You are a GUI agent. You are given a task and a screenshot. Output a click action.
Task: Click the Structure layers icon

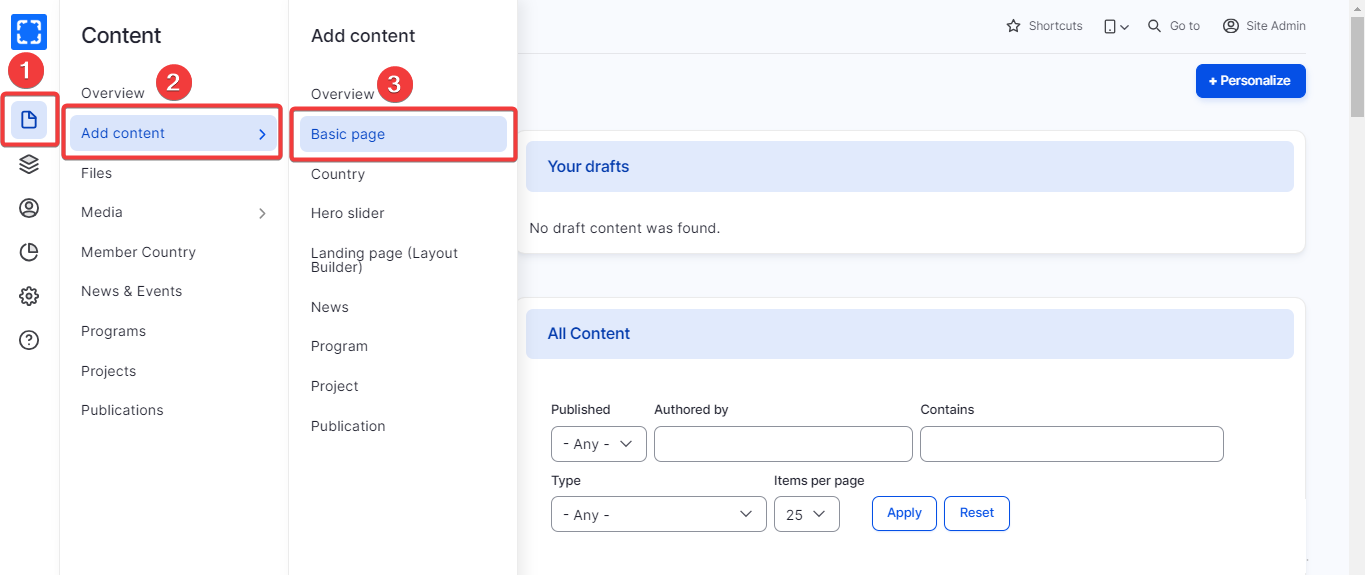(29, 164)
